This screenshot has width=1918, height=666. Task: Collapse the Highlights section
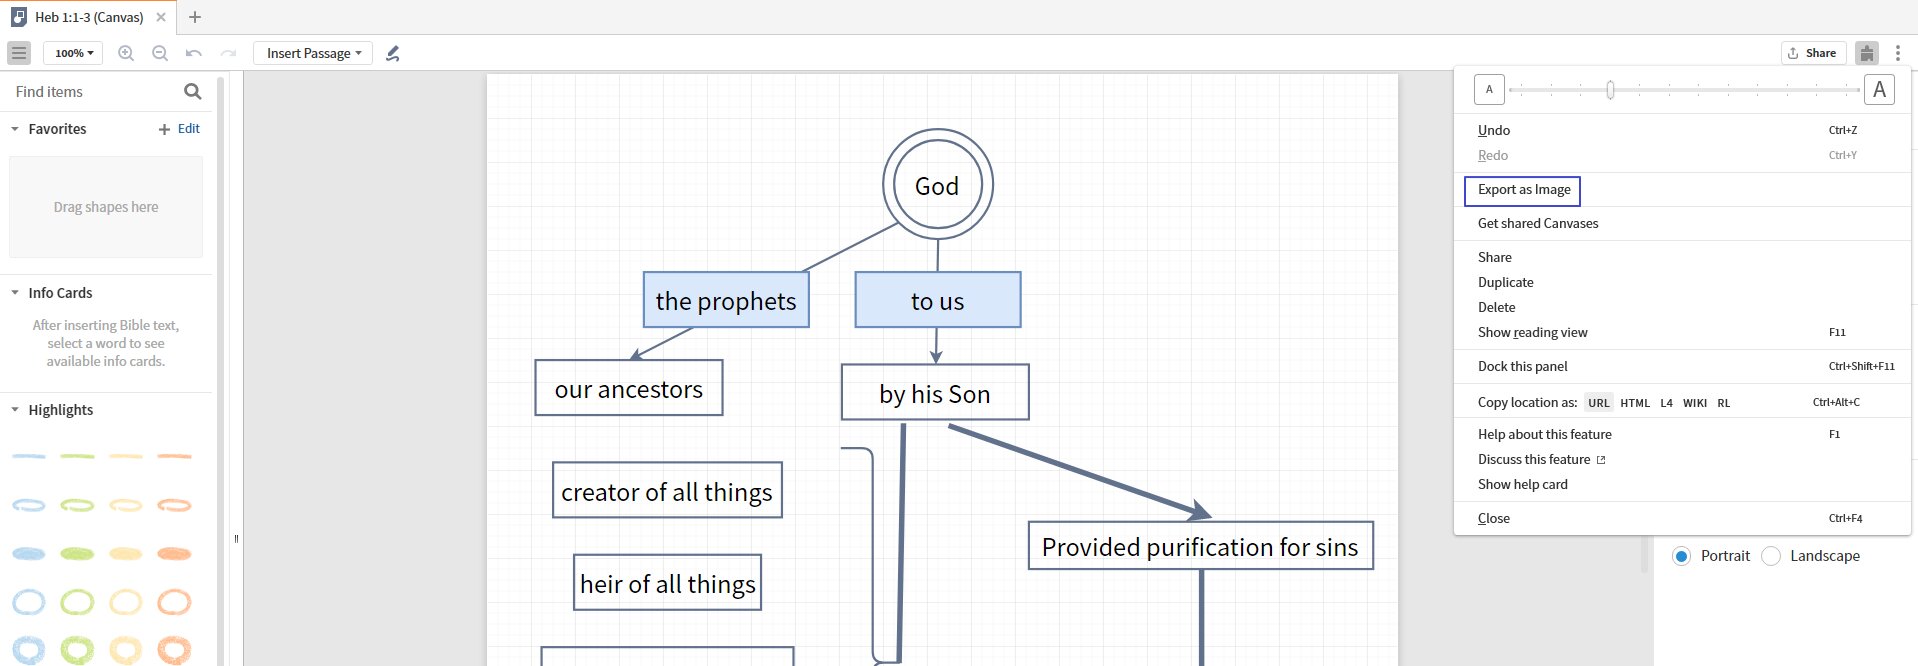pyautogui.click(x=15, y=410)
